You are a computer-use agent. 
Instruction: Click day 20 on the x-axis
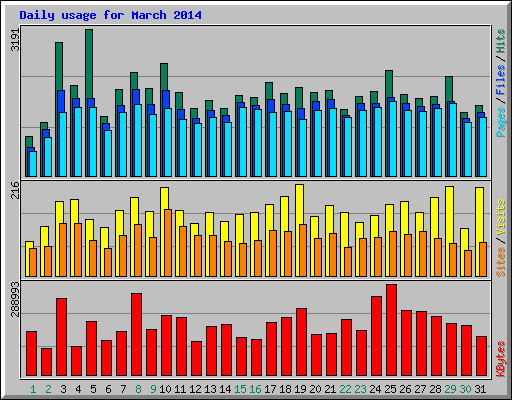[x=315, y=389]
